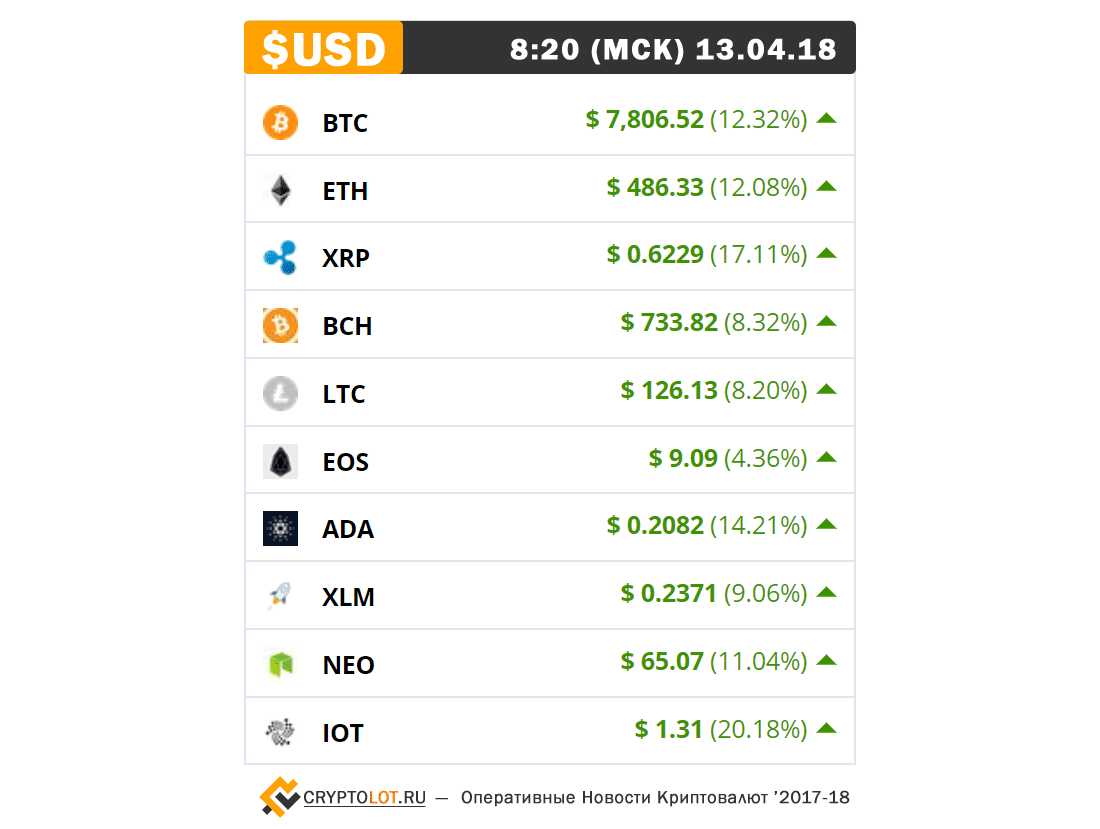Click the Ethereum ETH diamond icon
This screenshot has width=1100, height=829.
280,190
